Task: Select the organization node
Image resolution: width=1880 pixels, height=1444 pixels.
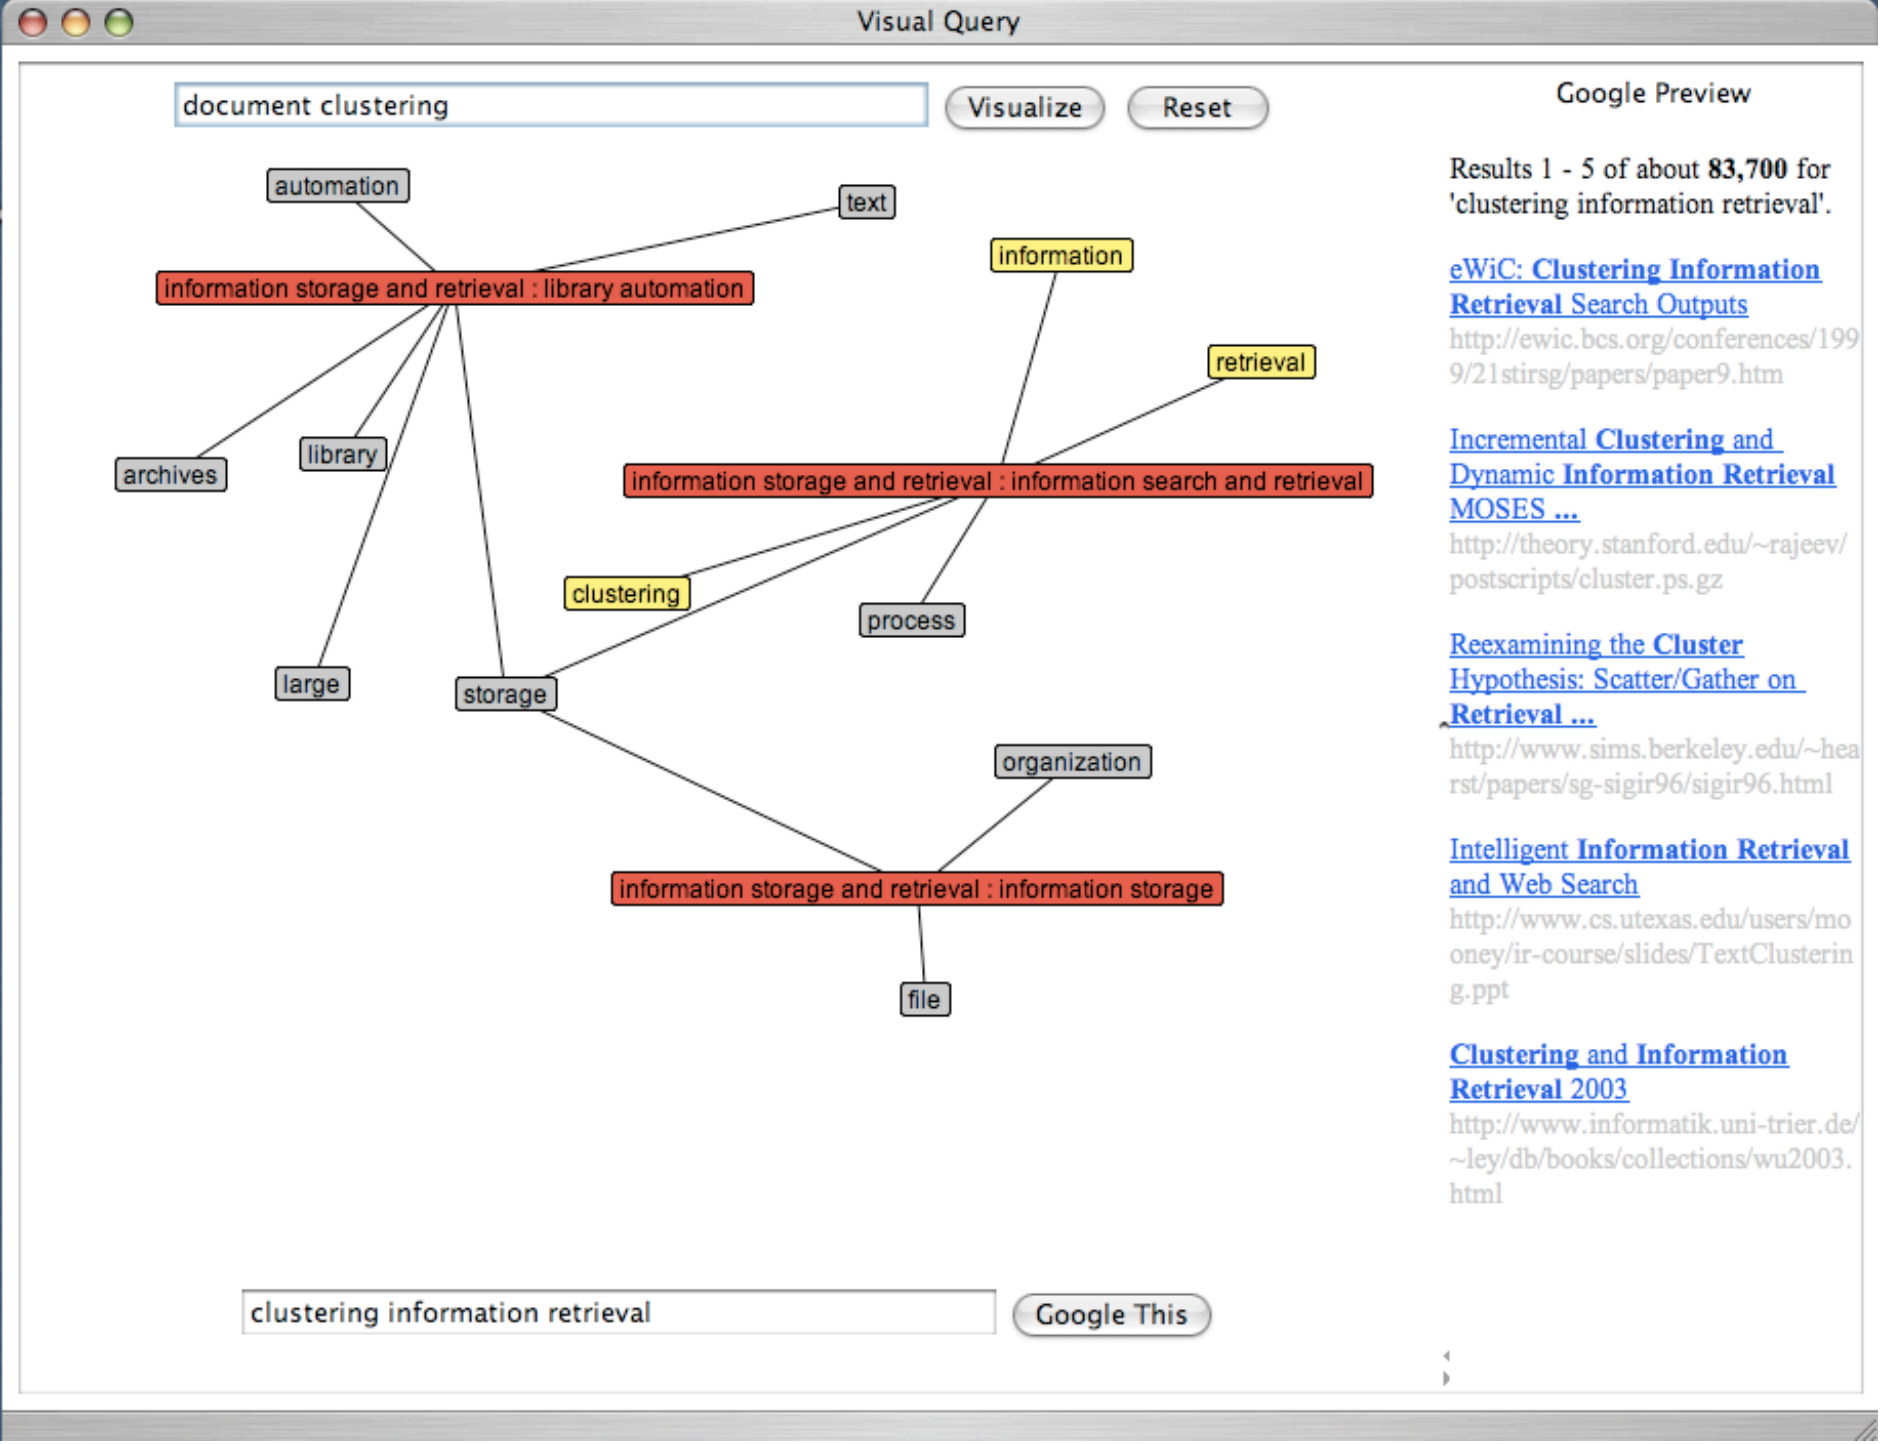Action: [1072, 762]
